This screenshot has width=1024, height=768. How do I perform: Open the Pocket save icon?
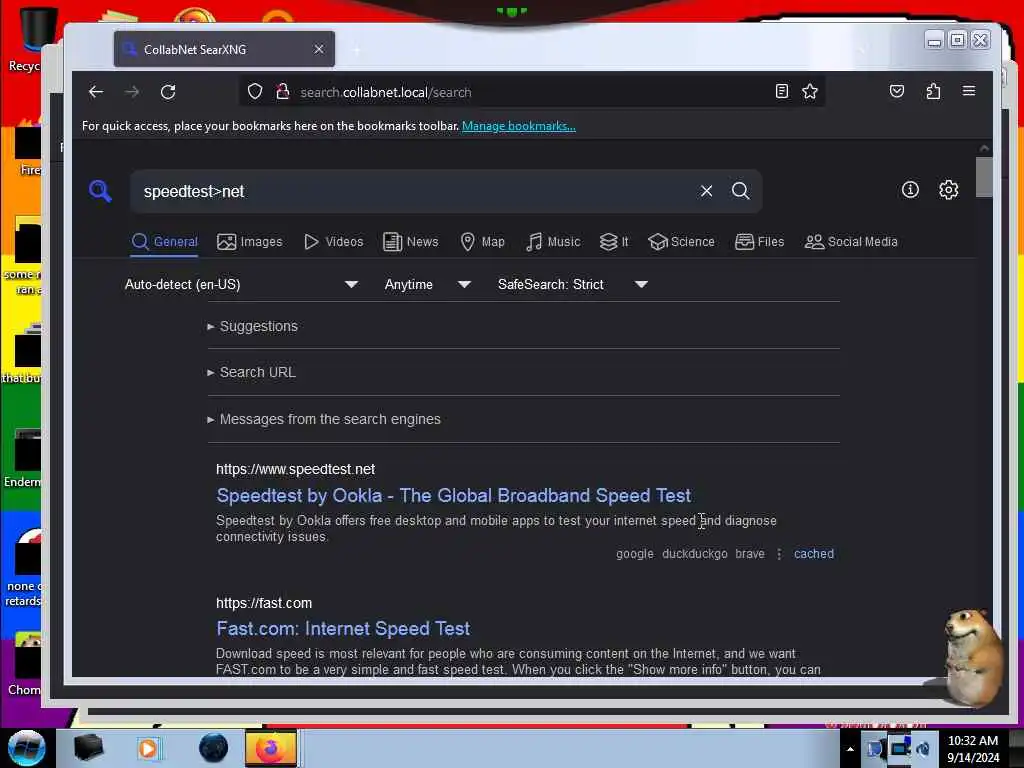897,91
